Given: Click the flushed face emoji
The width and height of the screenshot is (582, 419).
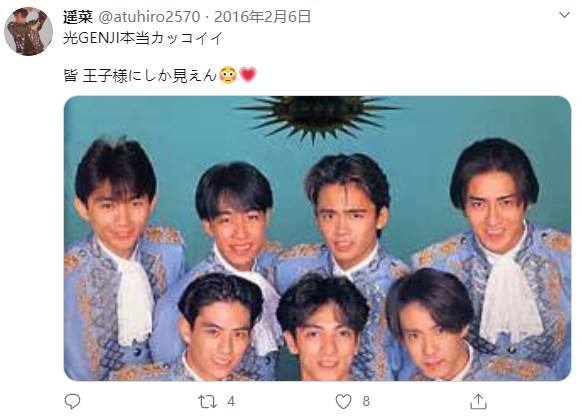Looking at the screenshot, I should point(228,75).
